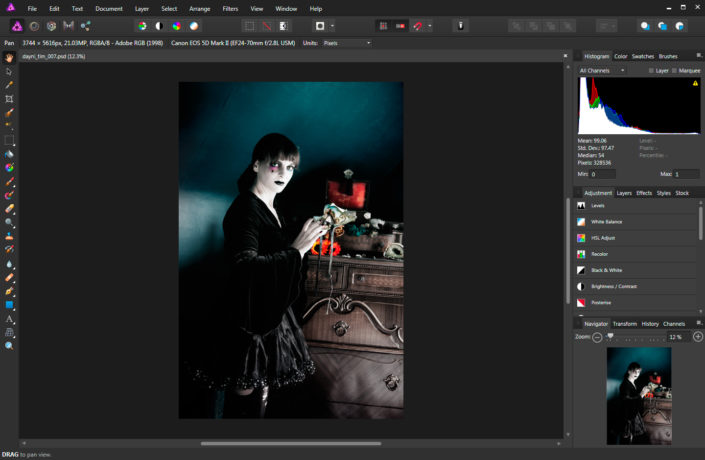
Task: Click the Invert Pixel Selection icon
Action: pyautogui.click(x=283, y=26)
